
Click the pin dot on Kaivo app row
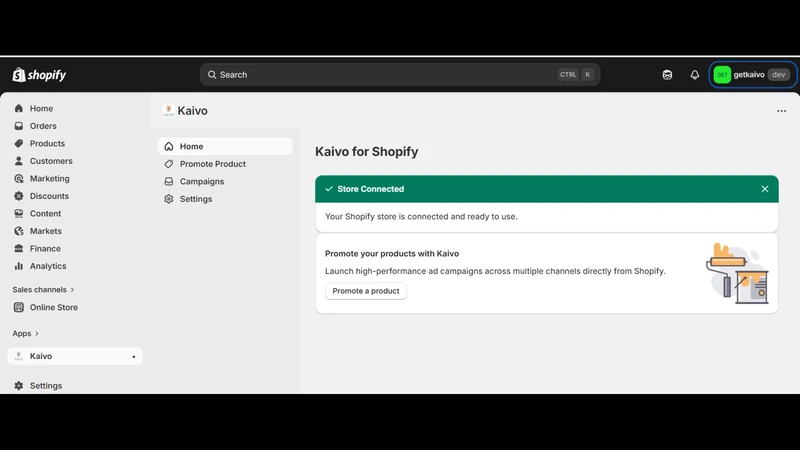tap(134, 357)
